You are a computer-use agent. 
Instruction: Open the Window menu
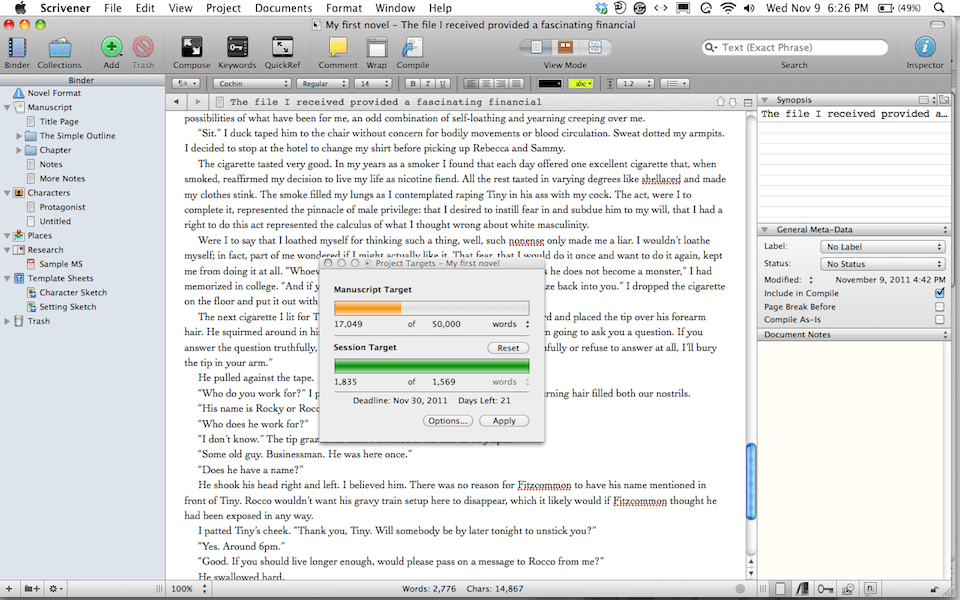tap(395, 8)
